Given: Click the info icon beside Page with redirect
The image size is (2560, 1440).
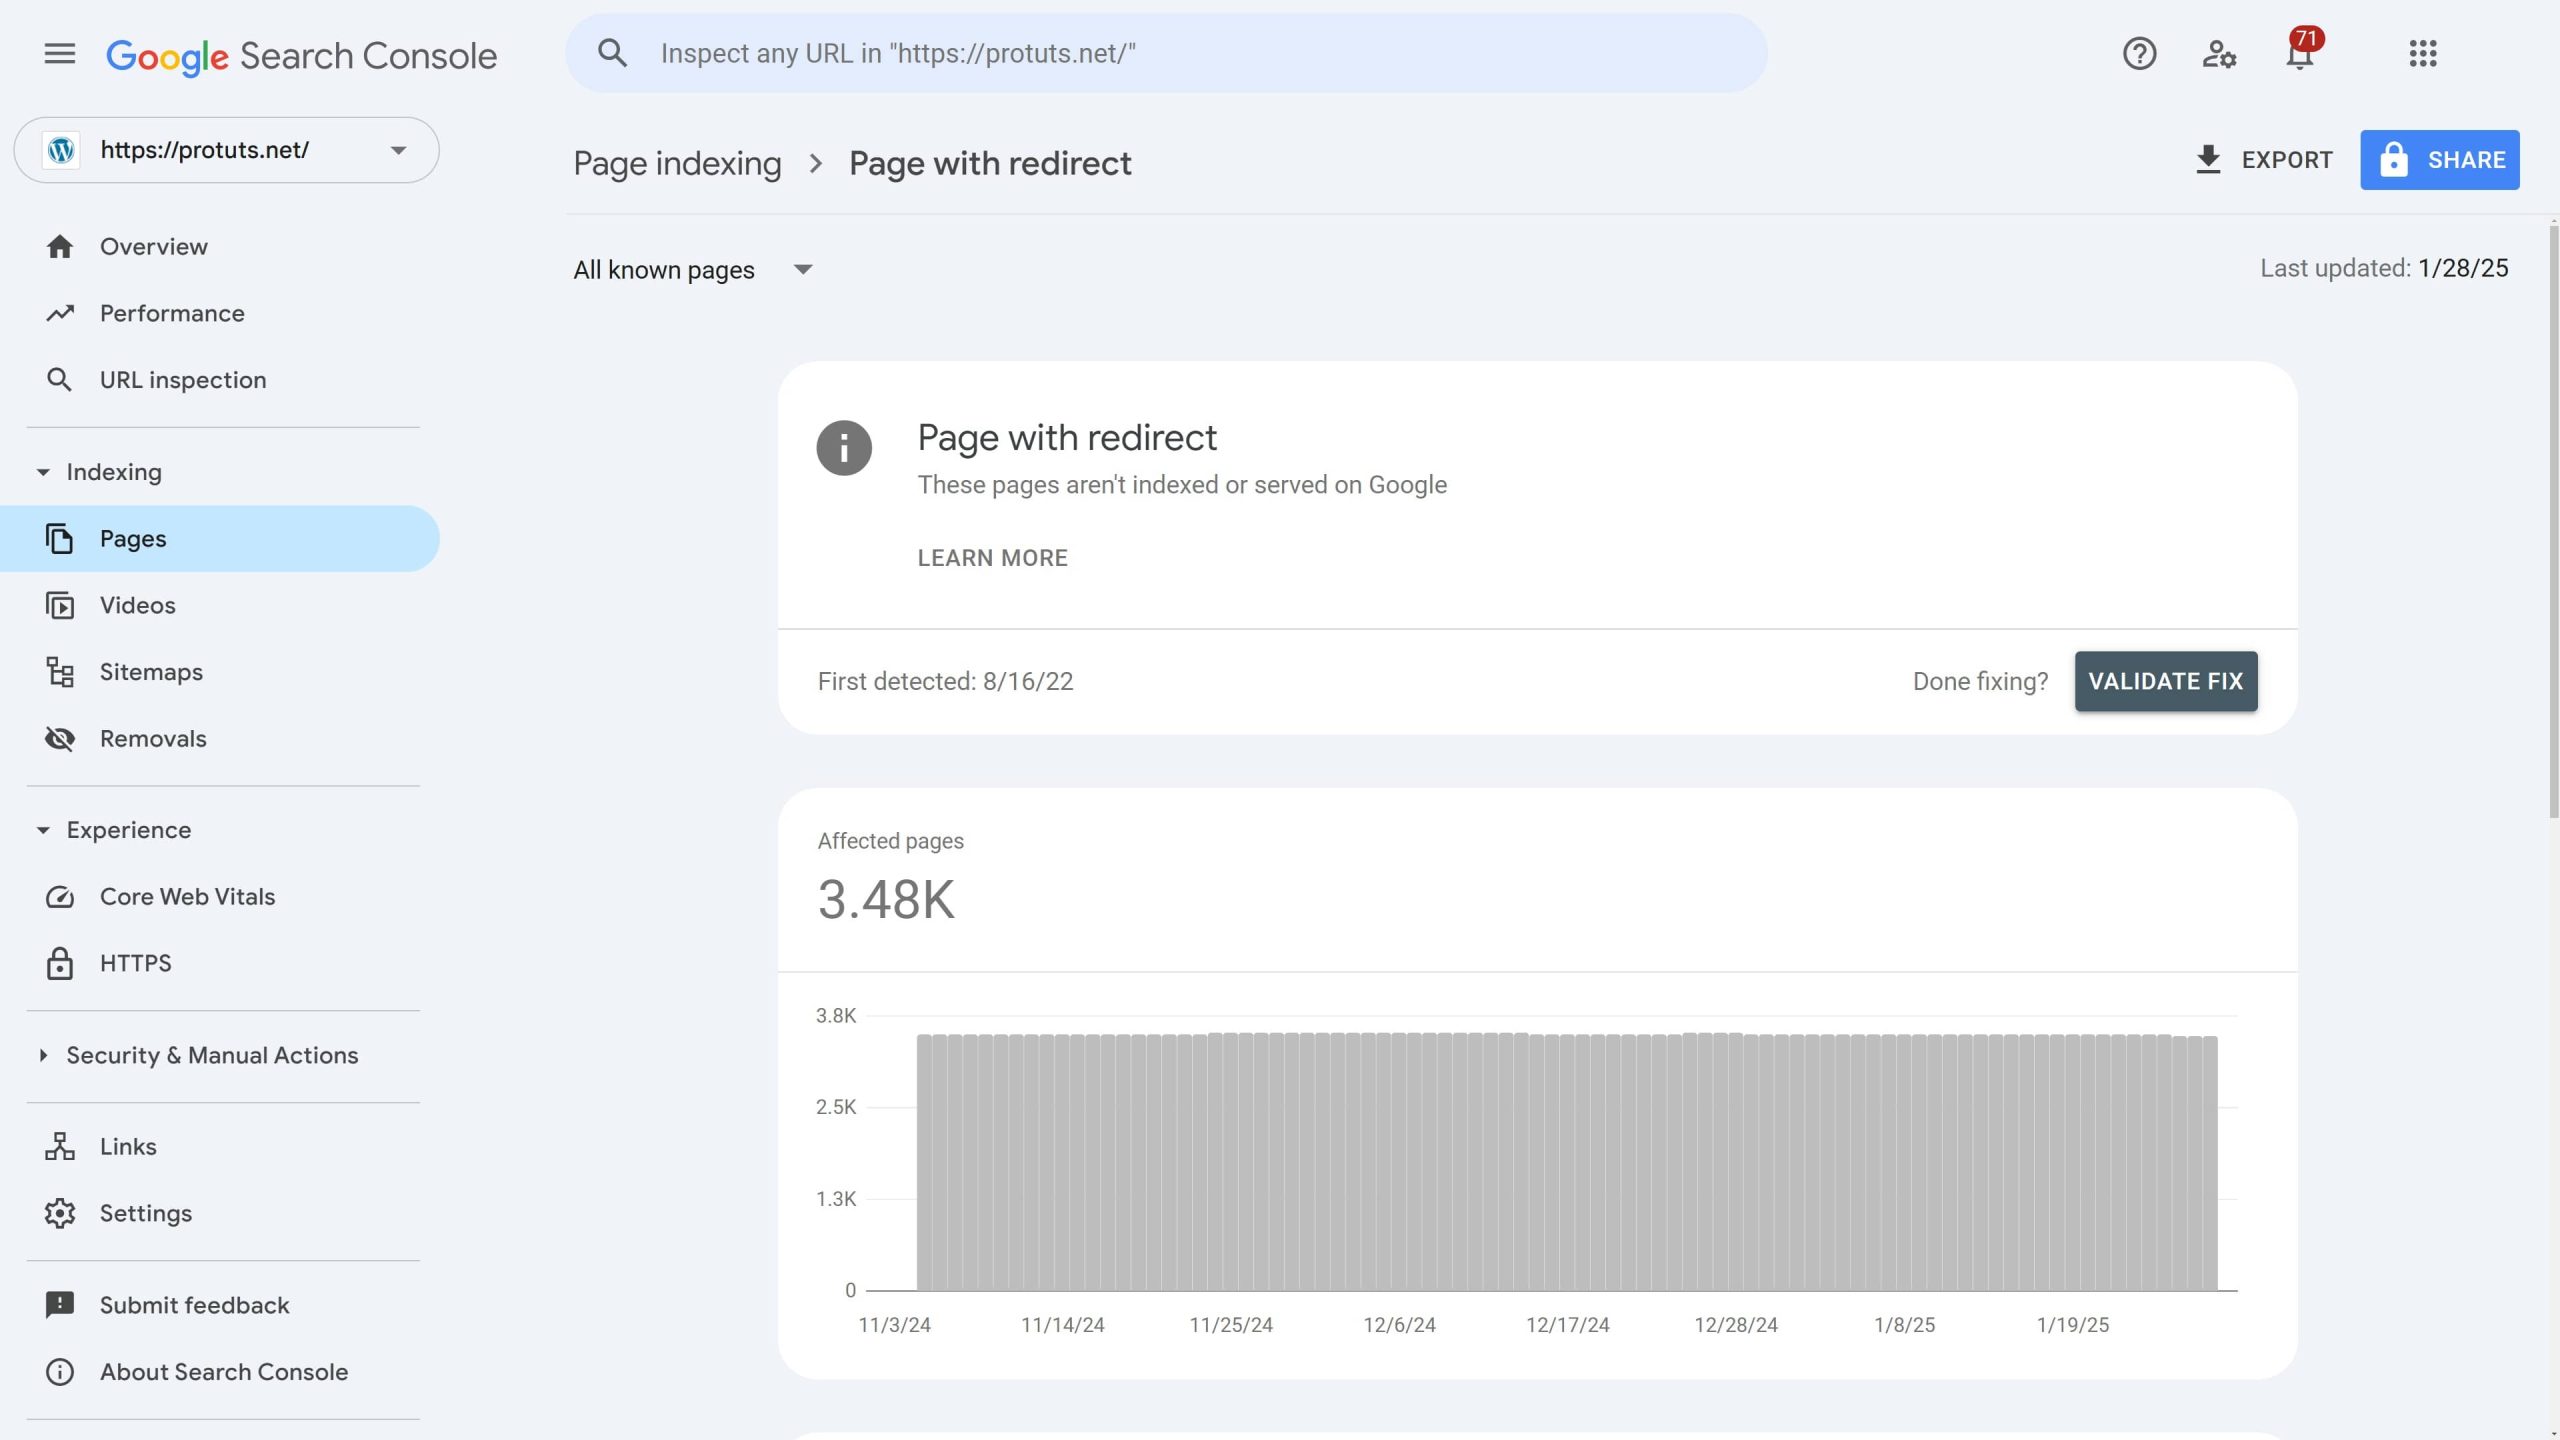Looking at the screenshot, I should tap(843, 447).
